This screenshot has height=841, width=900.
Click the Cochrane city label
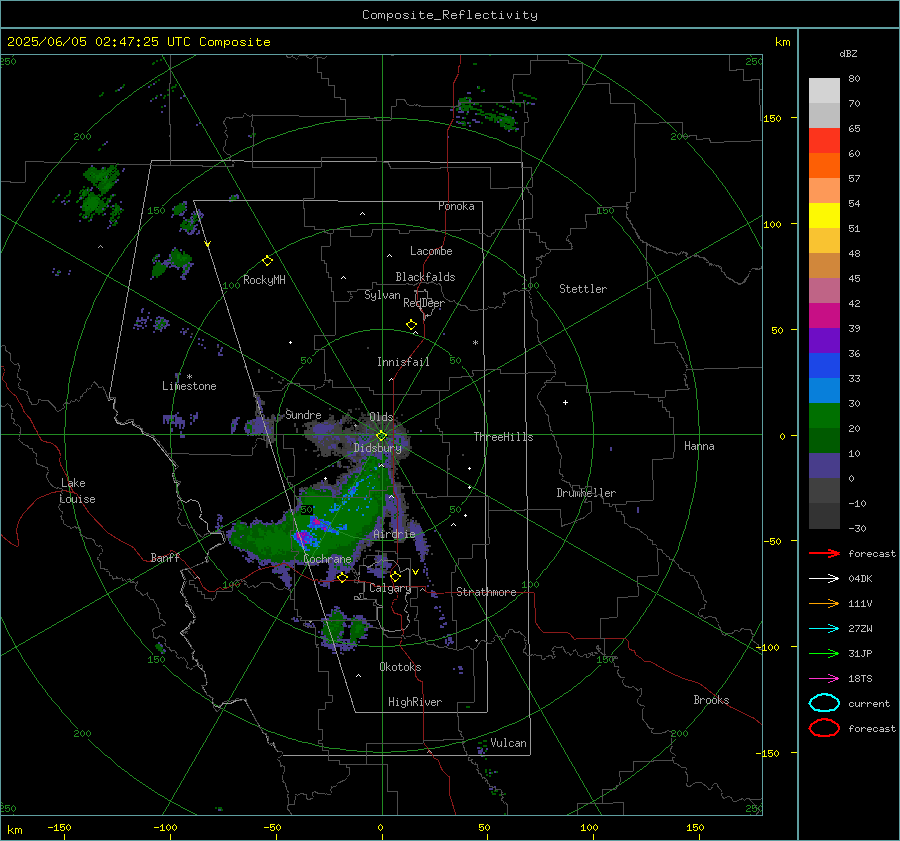pos(327,559)
